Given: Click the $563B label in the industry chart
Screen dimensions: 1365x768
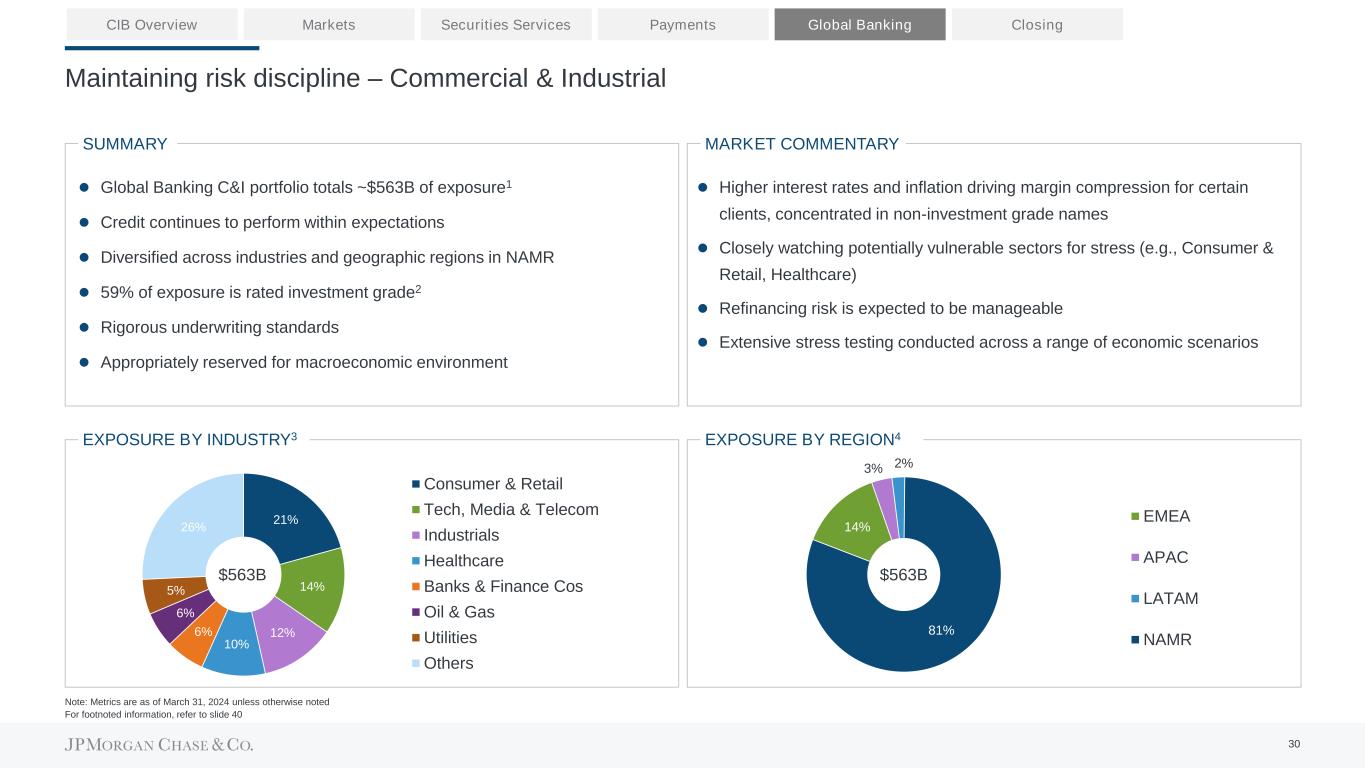Looking at the screenshot, I should [243, 574].
